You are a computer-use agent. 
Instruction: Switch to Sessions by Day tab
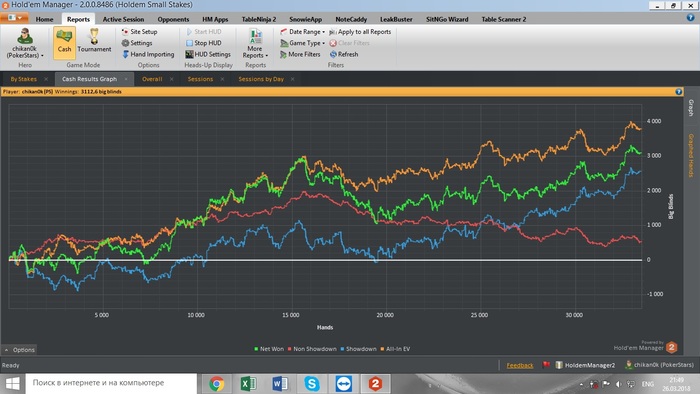pos(261,79)
